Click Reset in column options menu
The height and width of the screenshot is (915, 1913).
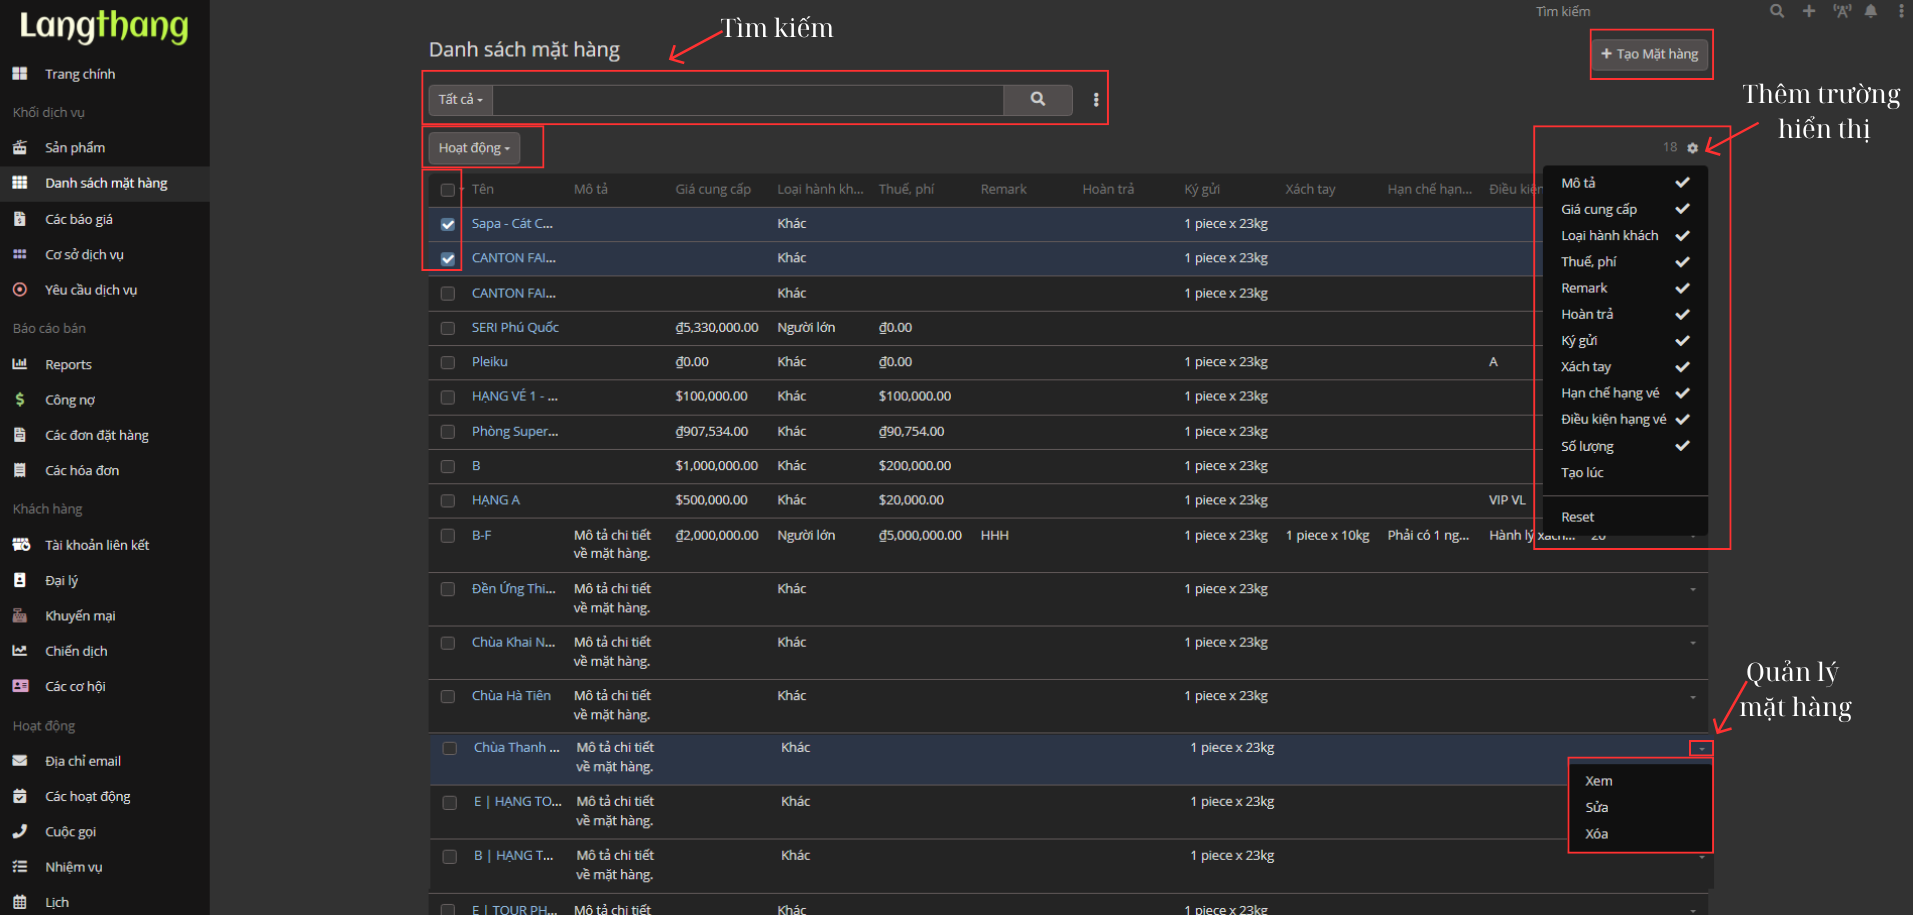point(1577,517)
